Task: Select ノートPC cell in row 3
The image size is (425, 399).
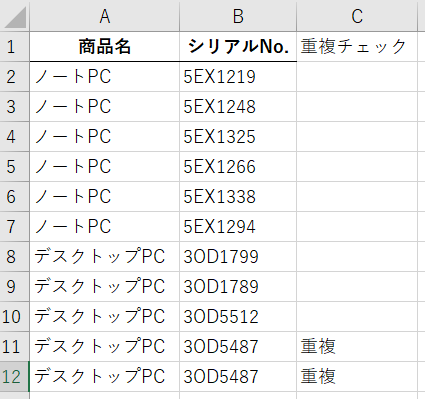Action: pos(105,107)
